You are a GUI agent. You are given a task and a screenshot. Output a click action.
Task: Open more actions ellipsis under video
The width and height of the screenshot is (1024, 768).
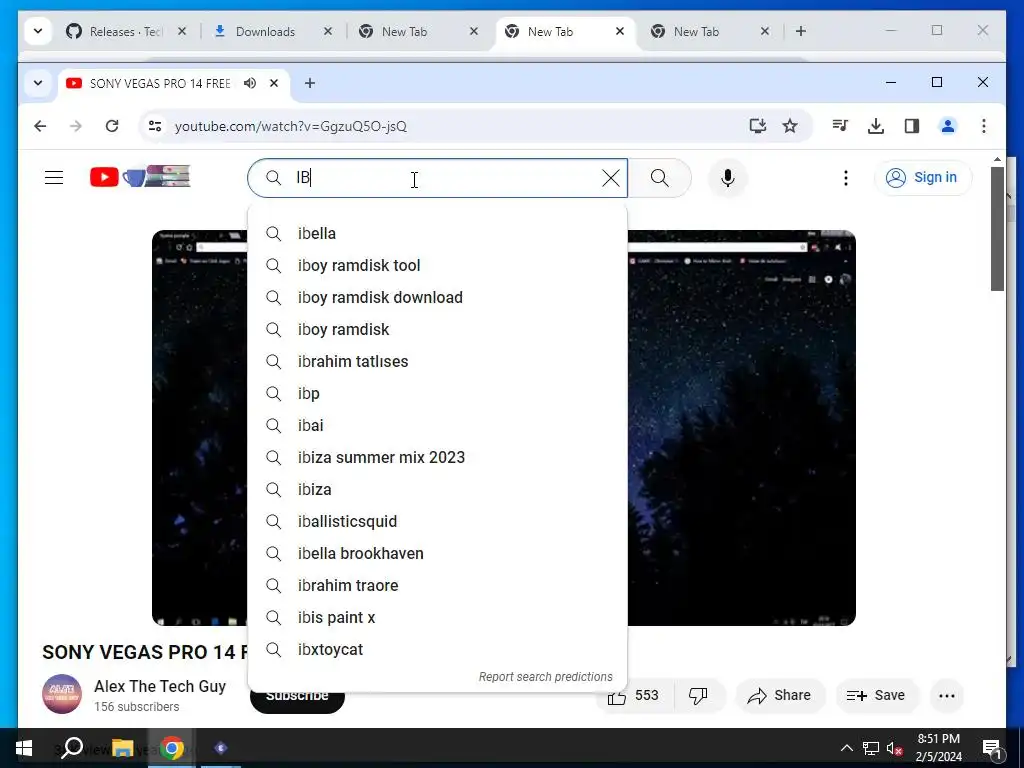[947, 696]
